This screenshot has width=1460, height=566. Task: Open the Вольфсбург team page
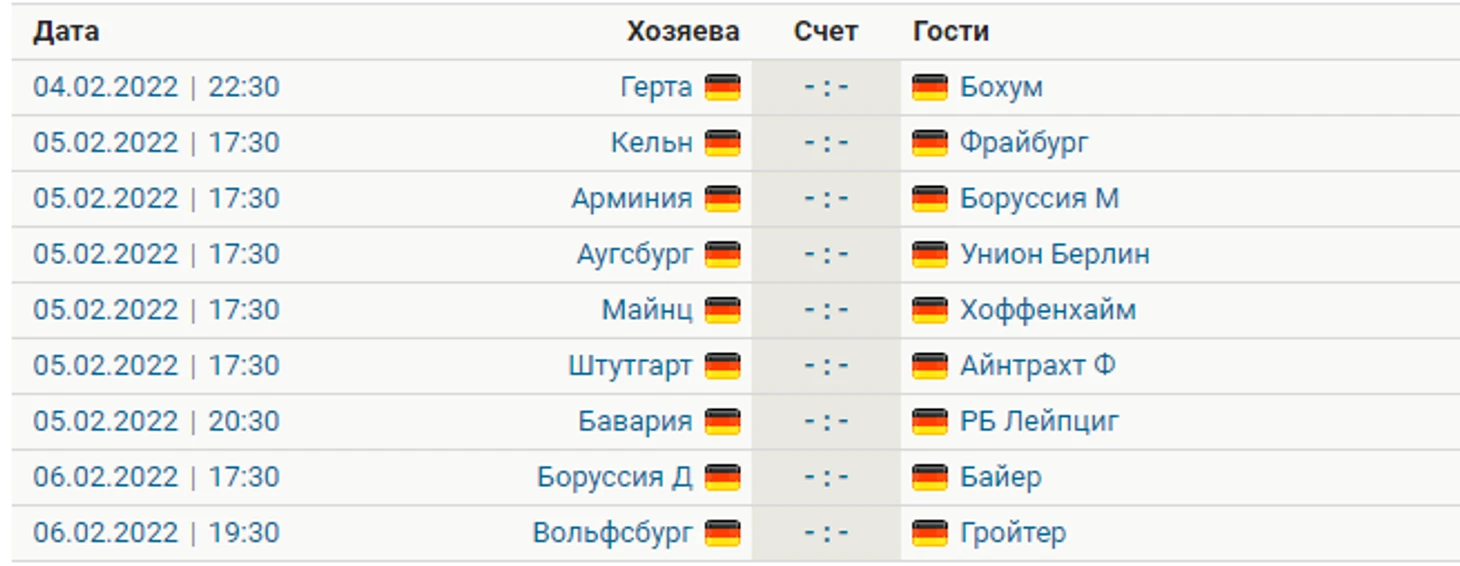click(x=612, y=533)
